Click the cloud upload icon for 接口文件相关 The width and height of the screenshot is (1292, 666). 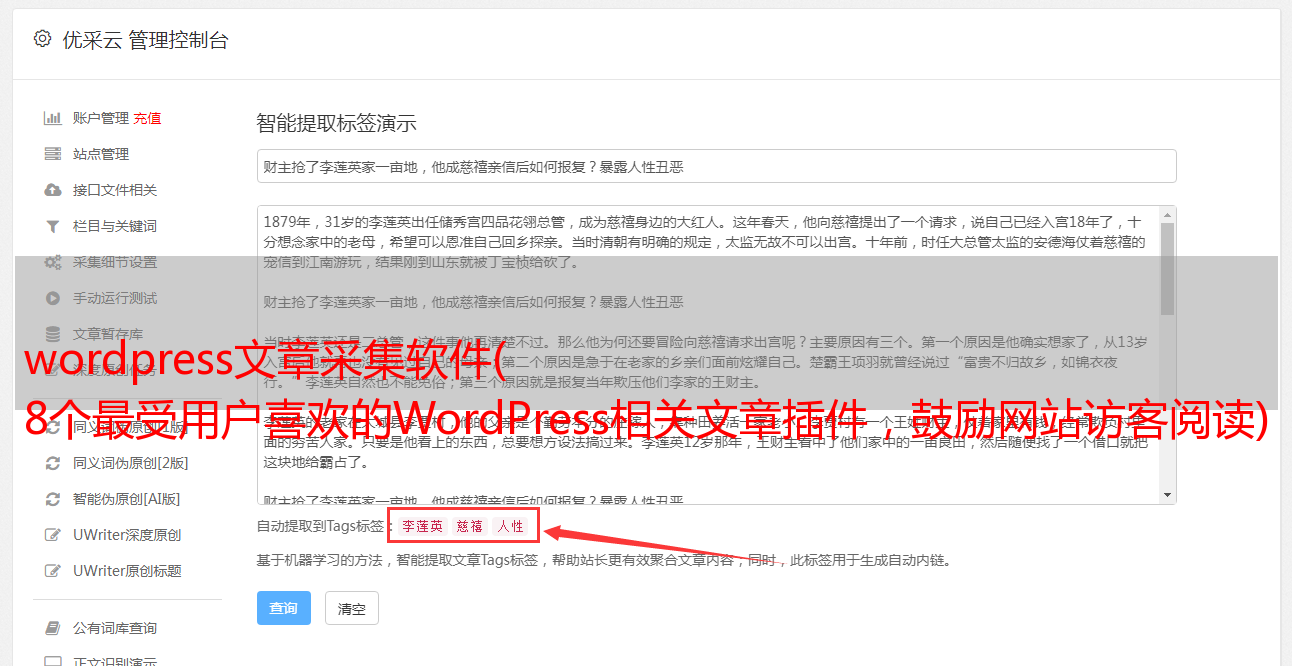click(x=53, y=190)
